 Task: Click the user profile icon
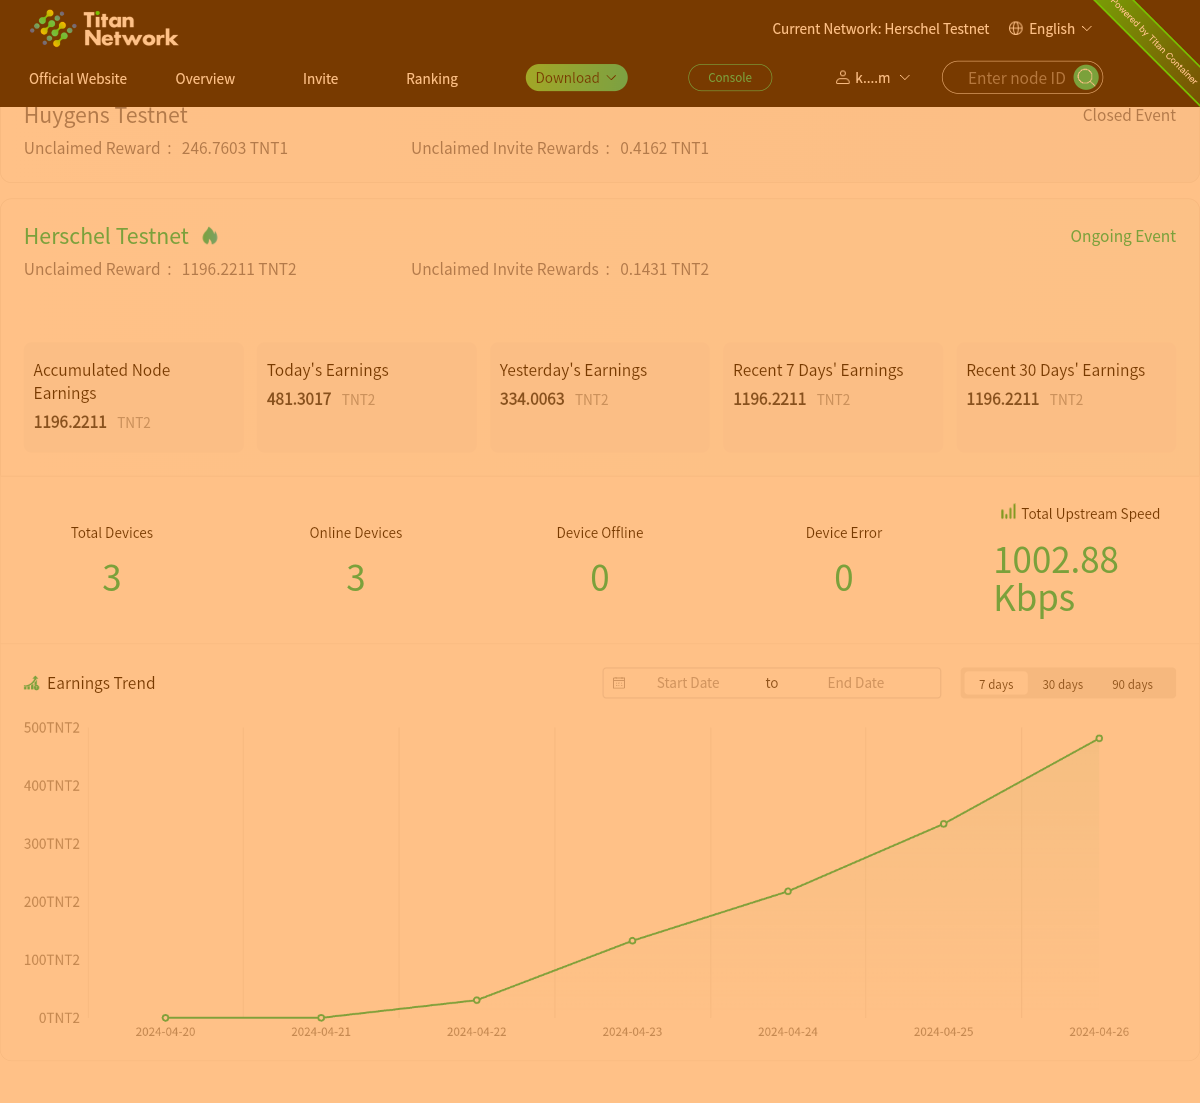(x=843, y=78)
